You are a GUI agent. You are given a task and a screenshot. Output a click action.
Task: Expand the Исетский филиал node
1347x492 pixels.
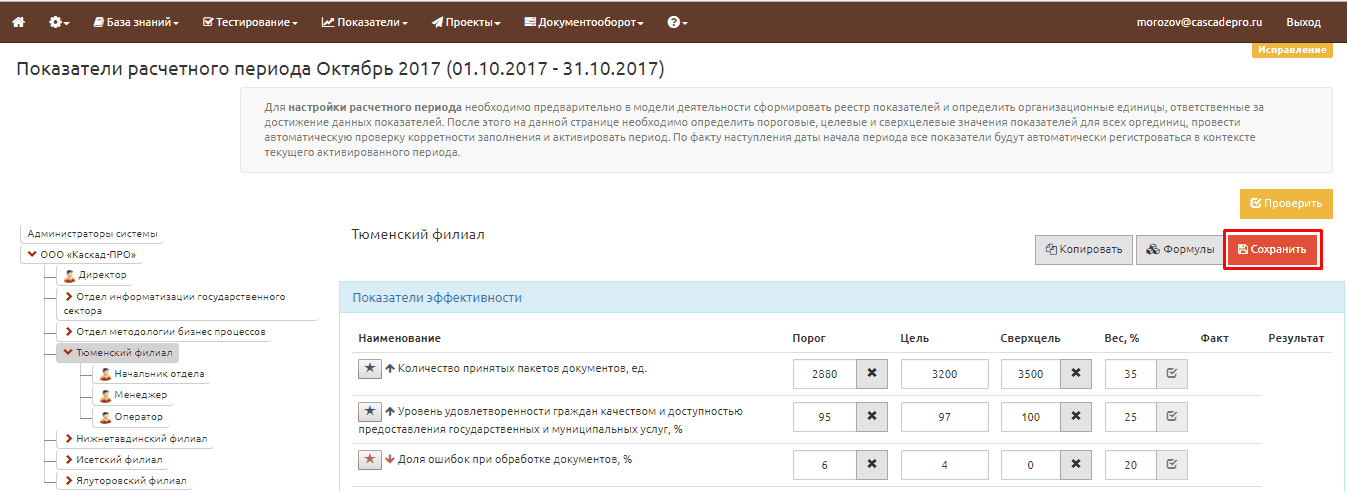click(68, 460)
